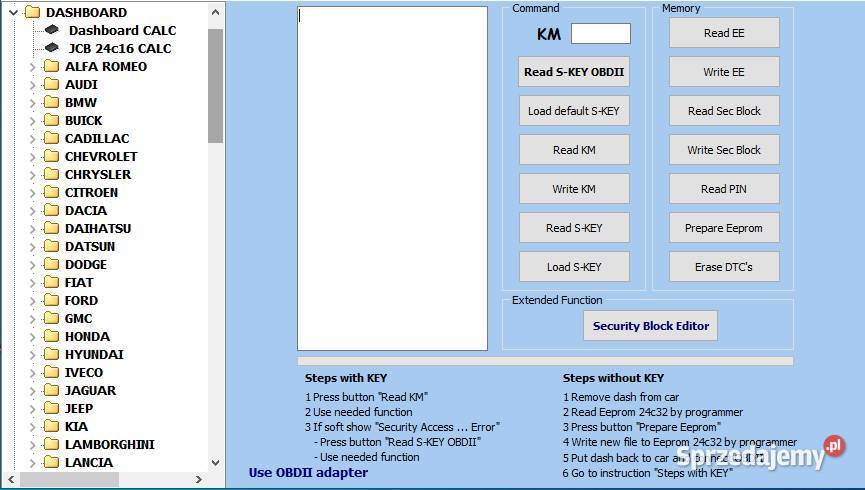Expand the ALFA ROMEO tree node
The width and height of the screenshot is (865, 490).
pos(32,67)
